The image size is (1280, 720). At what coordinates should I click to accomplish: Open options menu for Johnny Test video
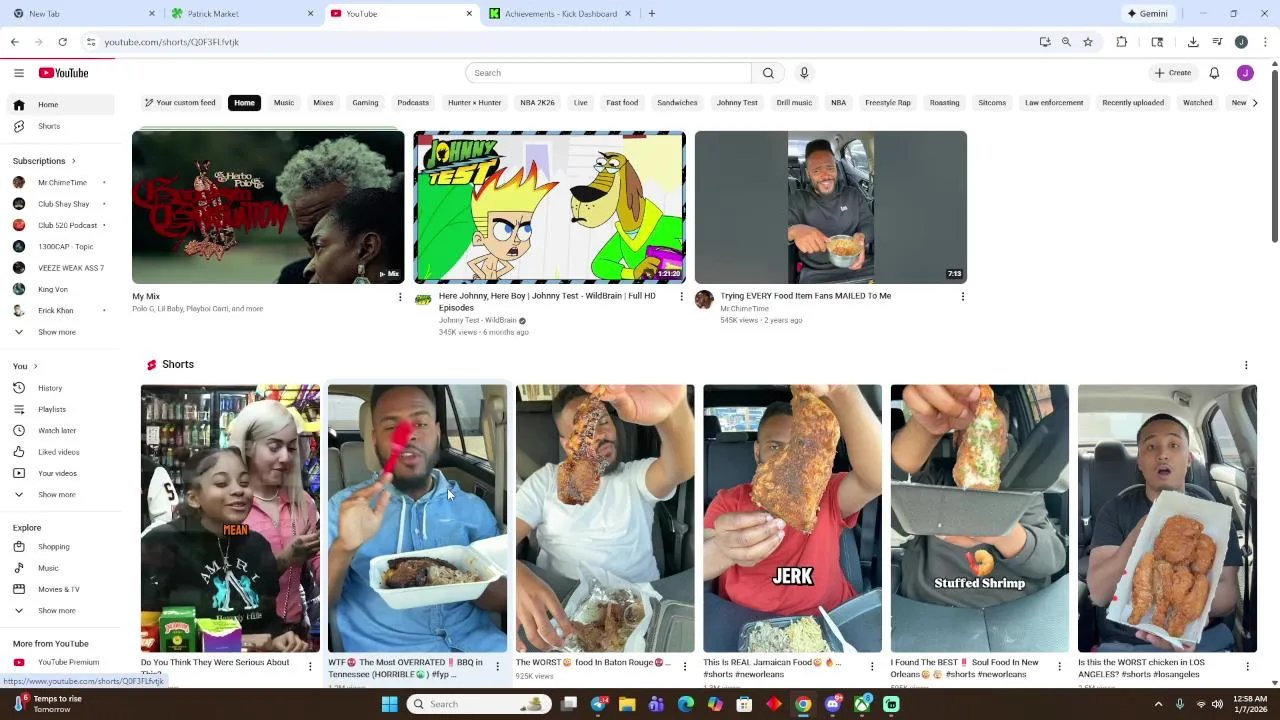click(682, 297)
